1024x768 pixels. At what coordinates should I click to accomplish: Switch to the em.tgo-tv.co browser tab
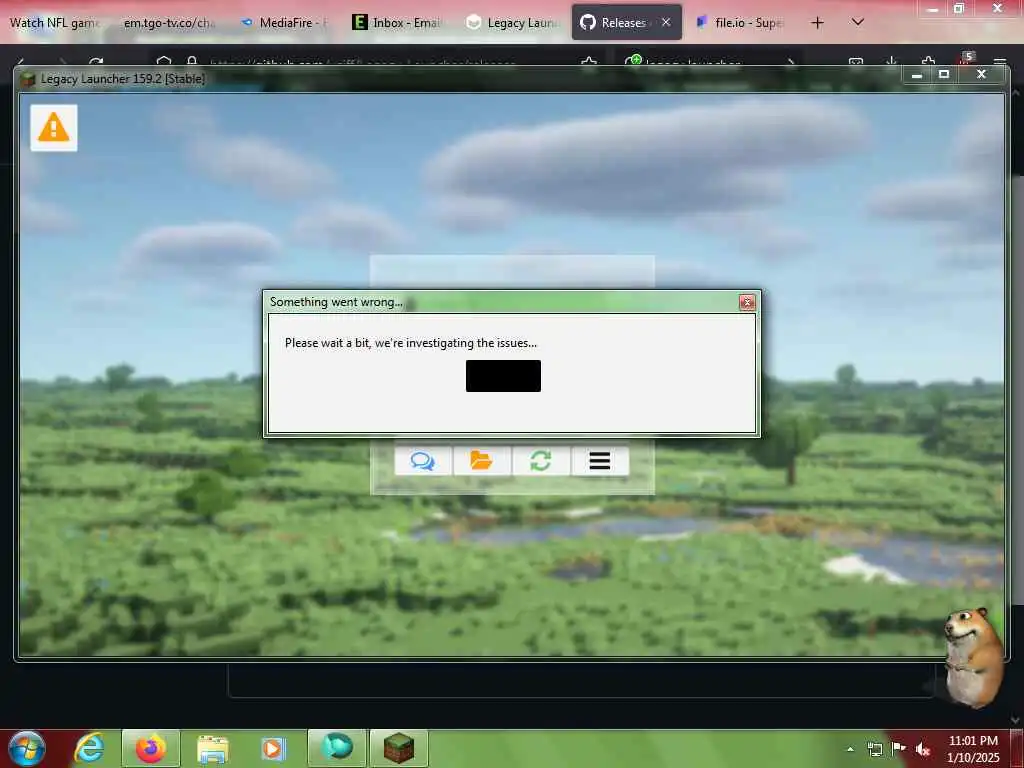click(x=169, y=23)
